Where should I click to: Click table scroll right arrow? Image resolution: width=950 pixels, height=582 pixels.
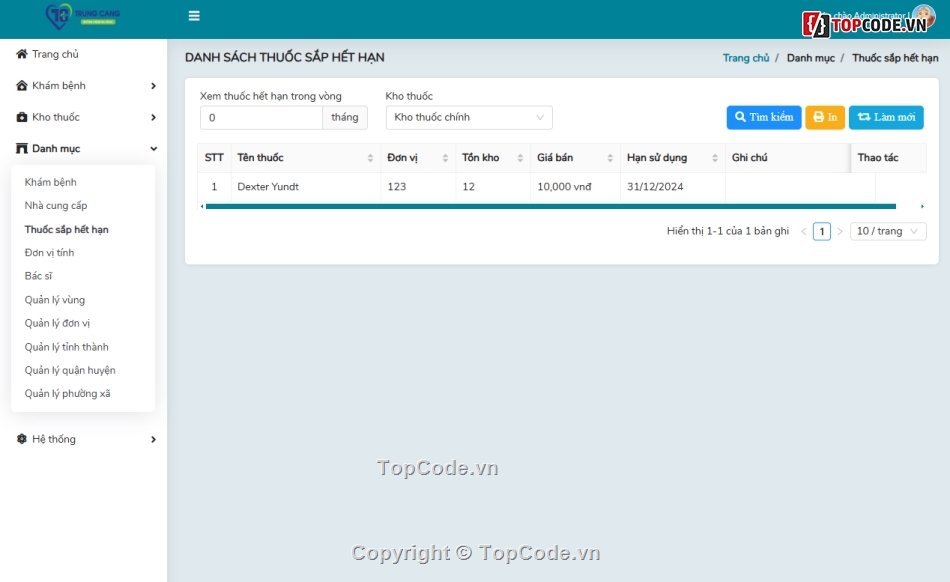pos(922,207)
